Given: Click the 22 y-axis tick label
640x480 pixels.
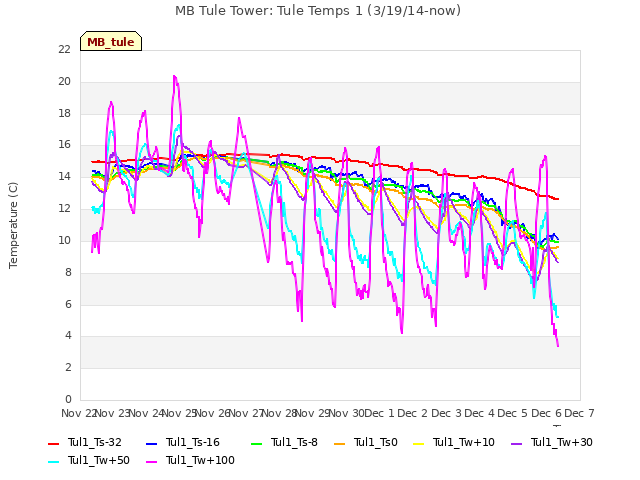Looking at the screenshot, I should point(64,49).
